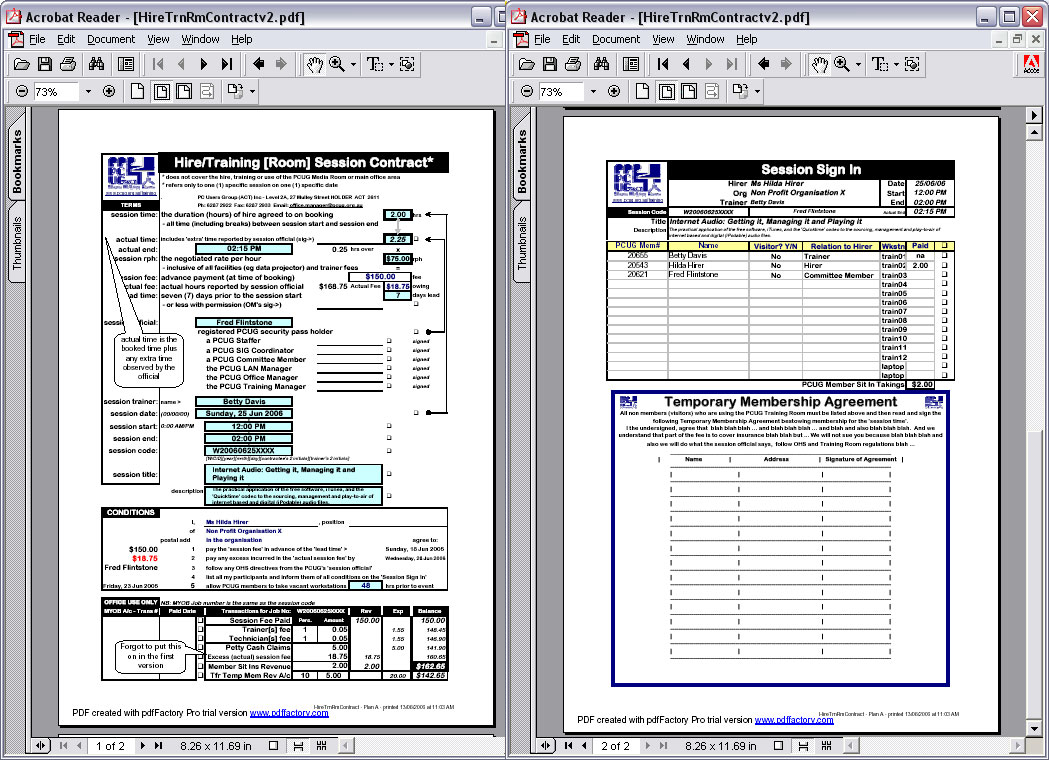The width and height of the screenshot is (1049, 760).
Task: Open file using right window's folder icon
Action: pyautogui.click(x=527, y=64)
